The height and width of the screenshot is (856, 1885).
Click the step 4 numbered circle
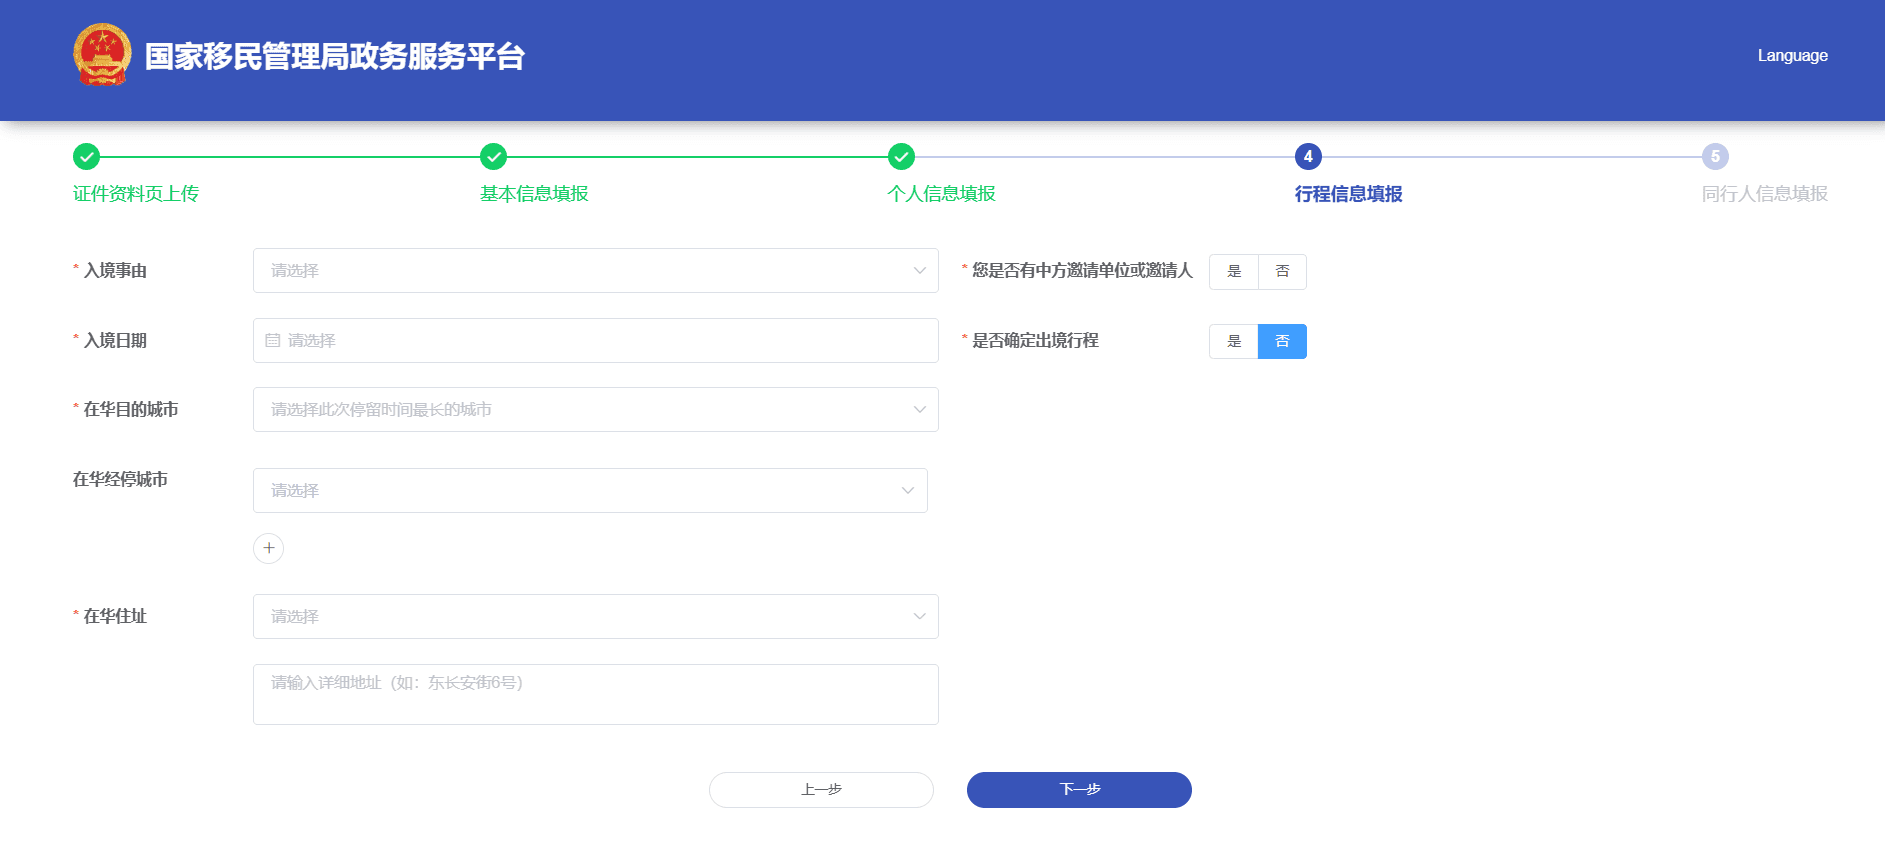click(x=1308, y=156)
